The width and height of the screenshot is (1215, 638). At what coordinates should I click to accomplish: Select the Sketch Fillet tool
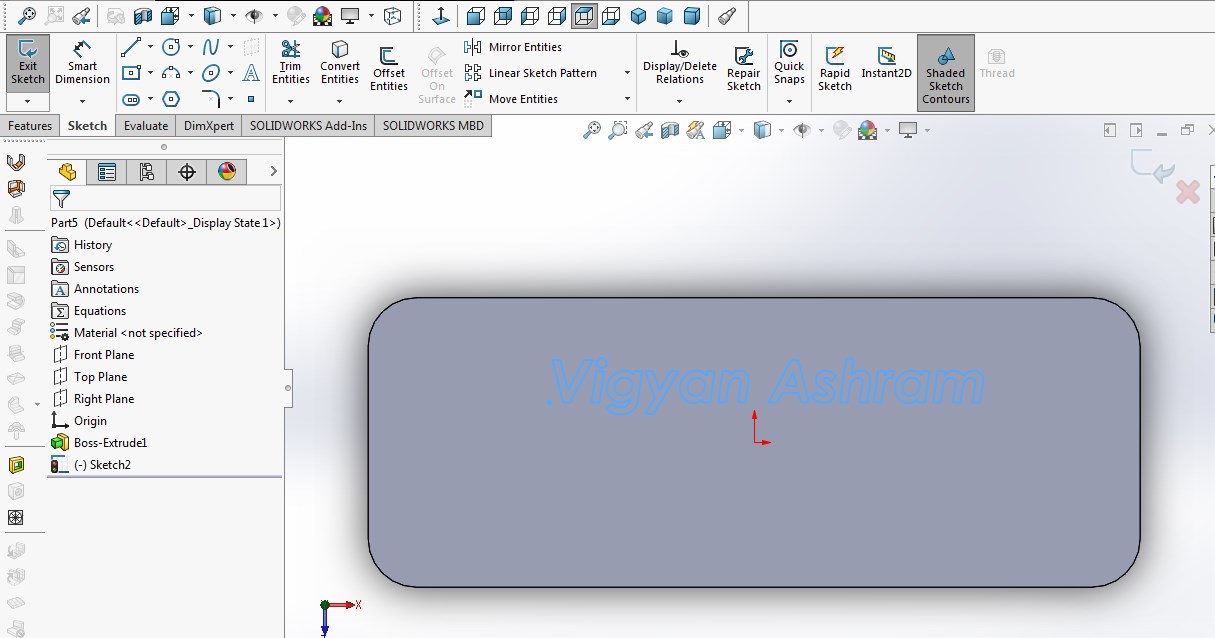point(211,99)
